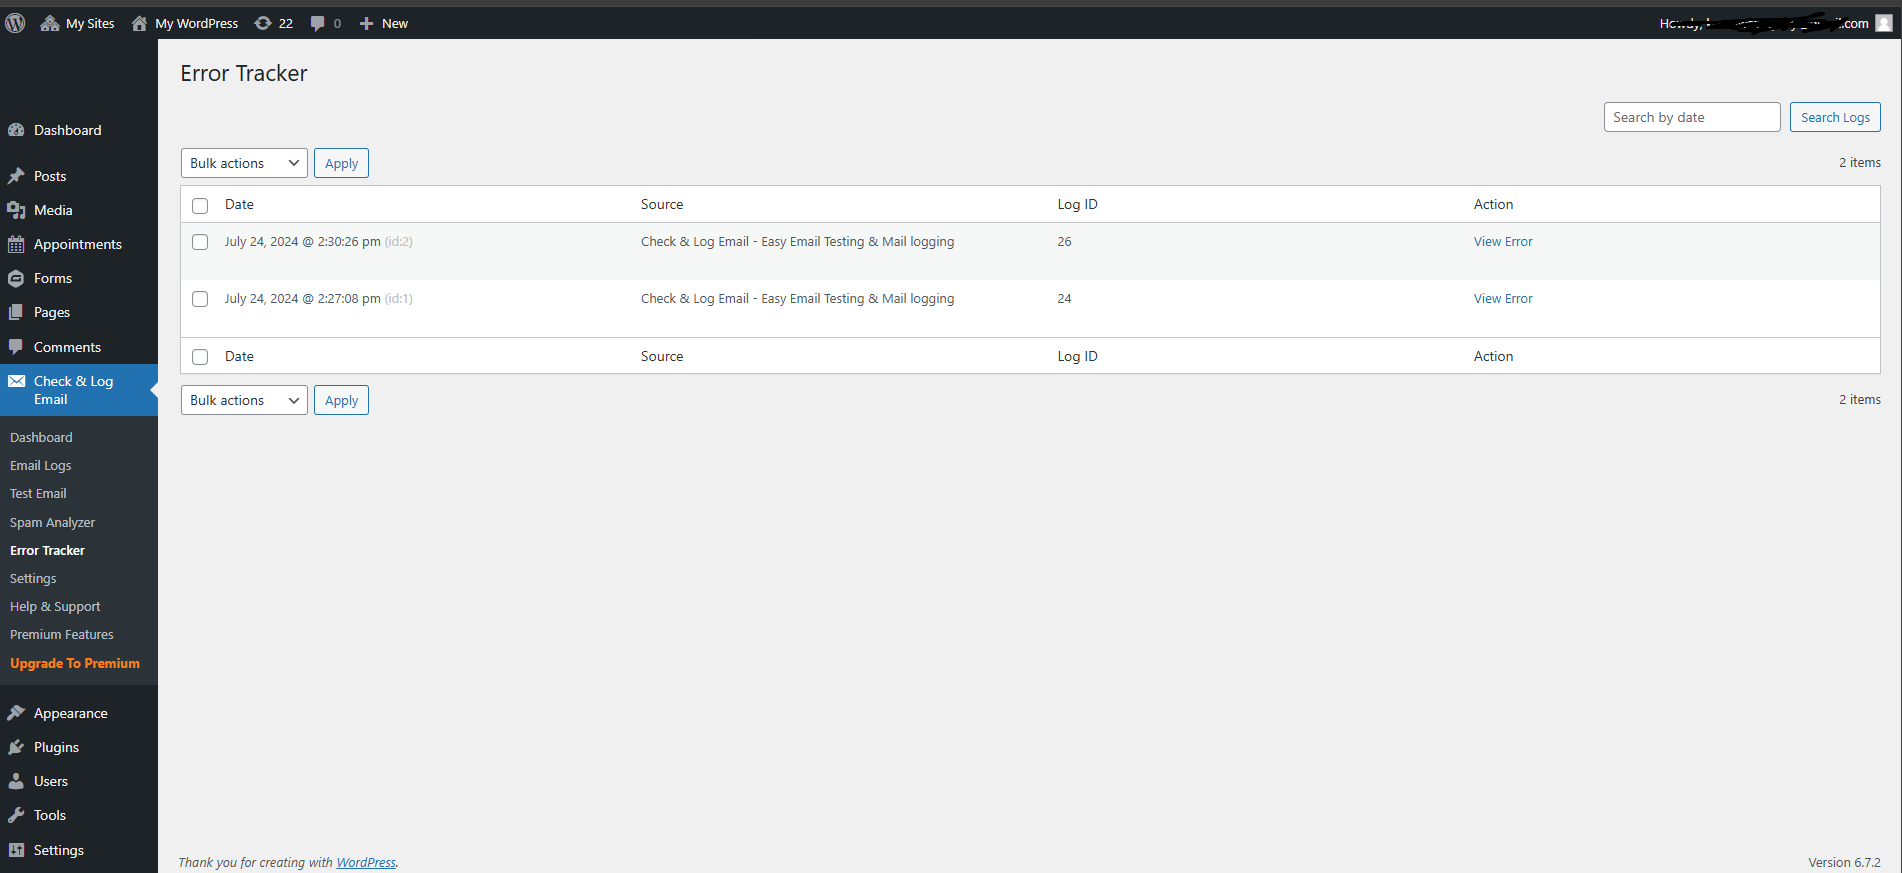Check the row dated 2:27:08 pm
This screenshot has height=873, width=1902.
point(200,299)
